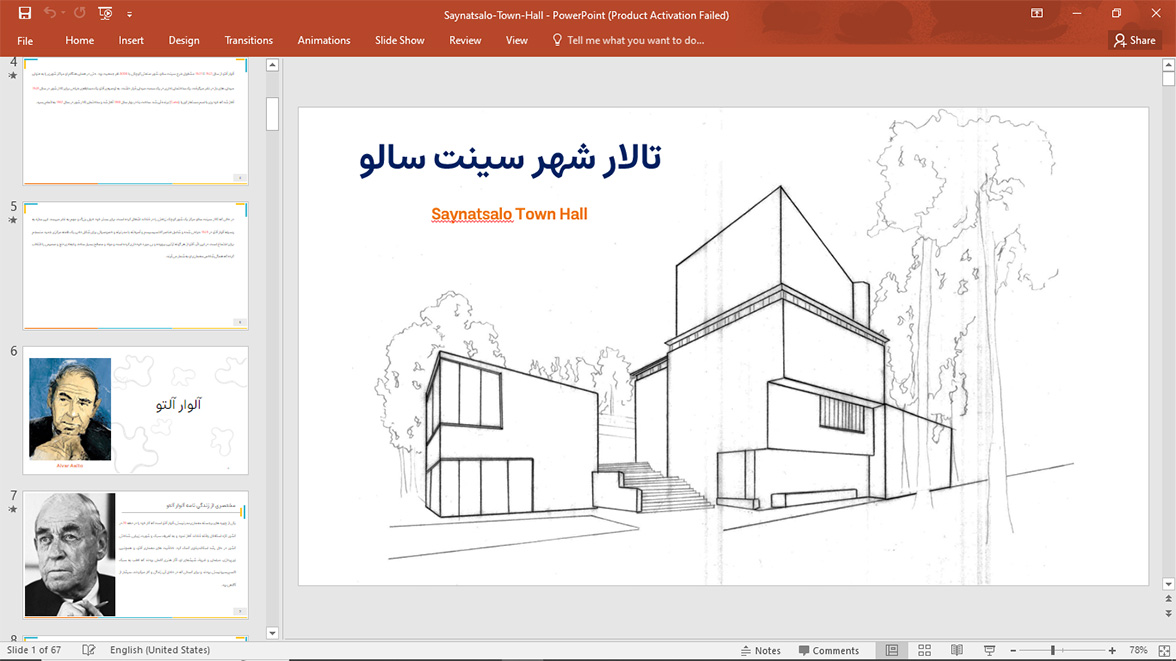Viewport: 1176px width, 661px height.
Task: Click the Tell me what you want to do box
Action: click(x=628, y=41)
